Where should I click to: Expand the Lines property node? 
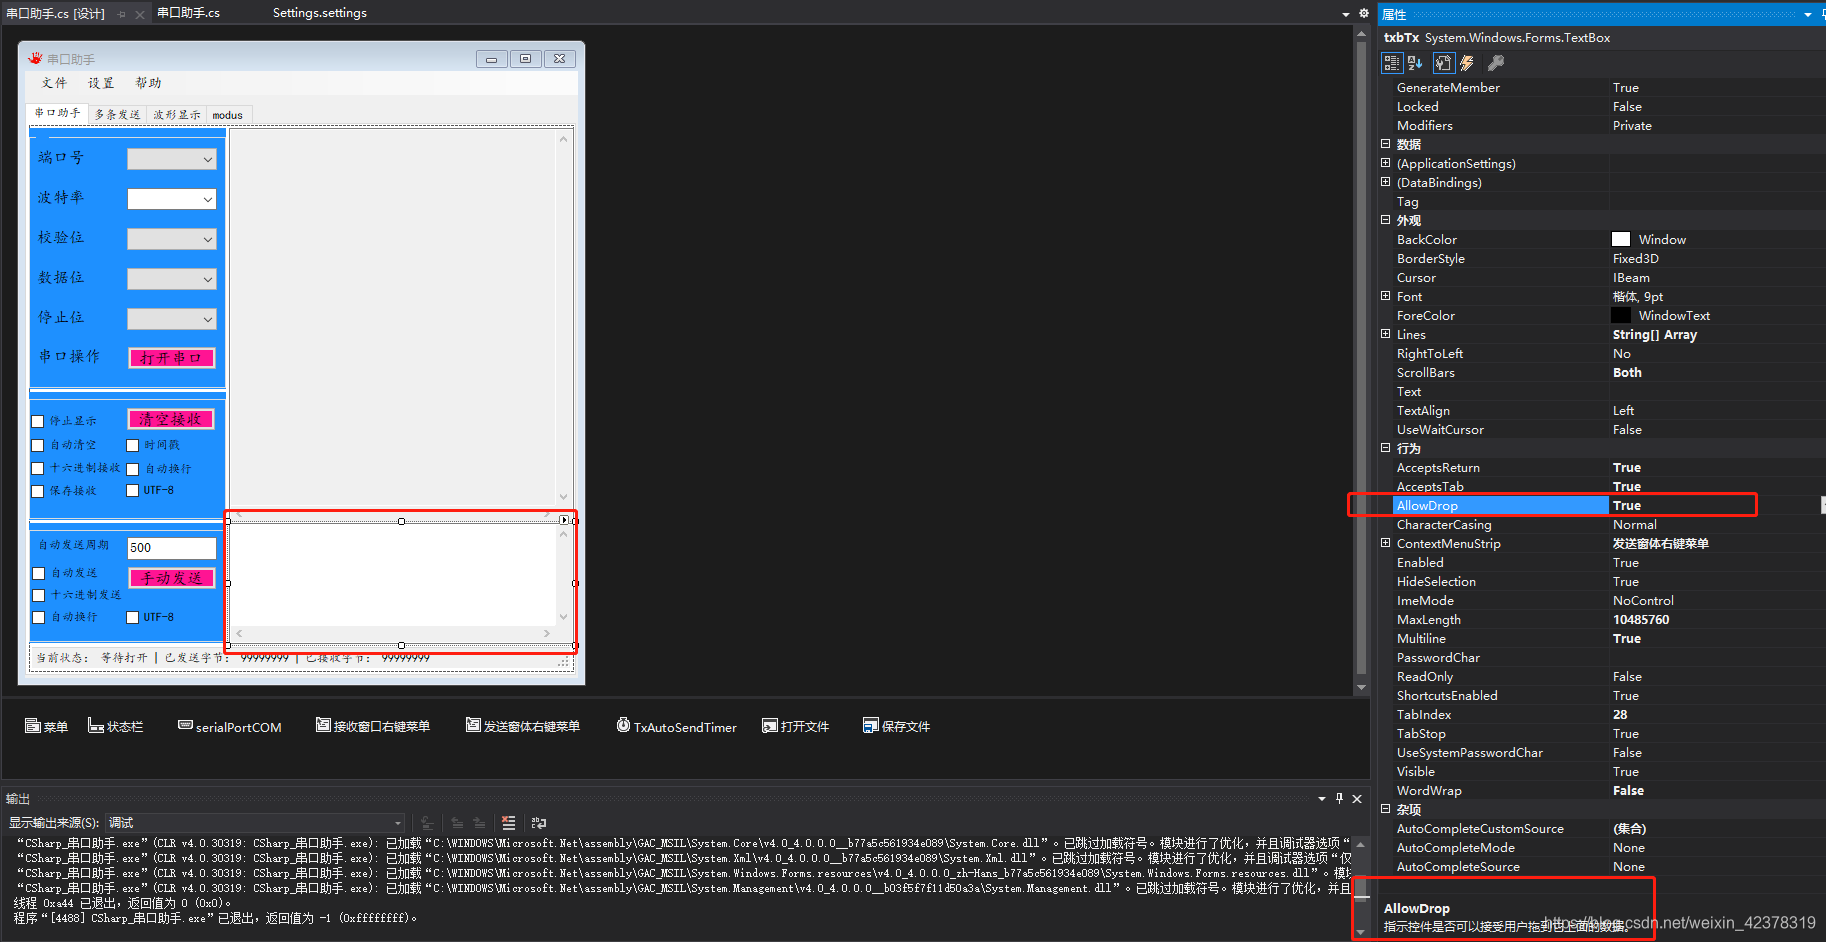pyautogui.click(x=1385, y=334)
